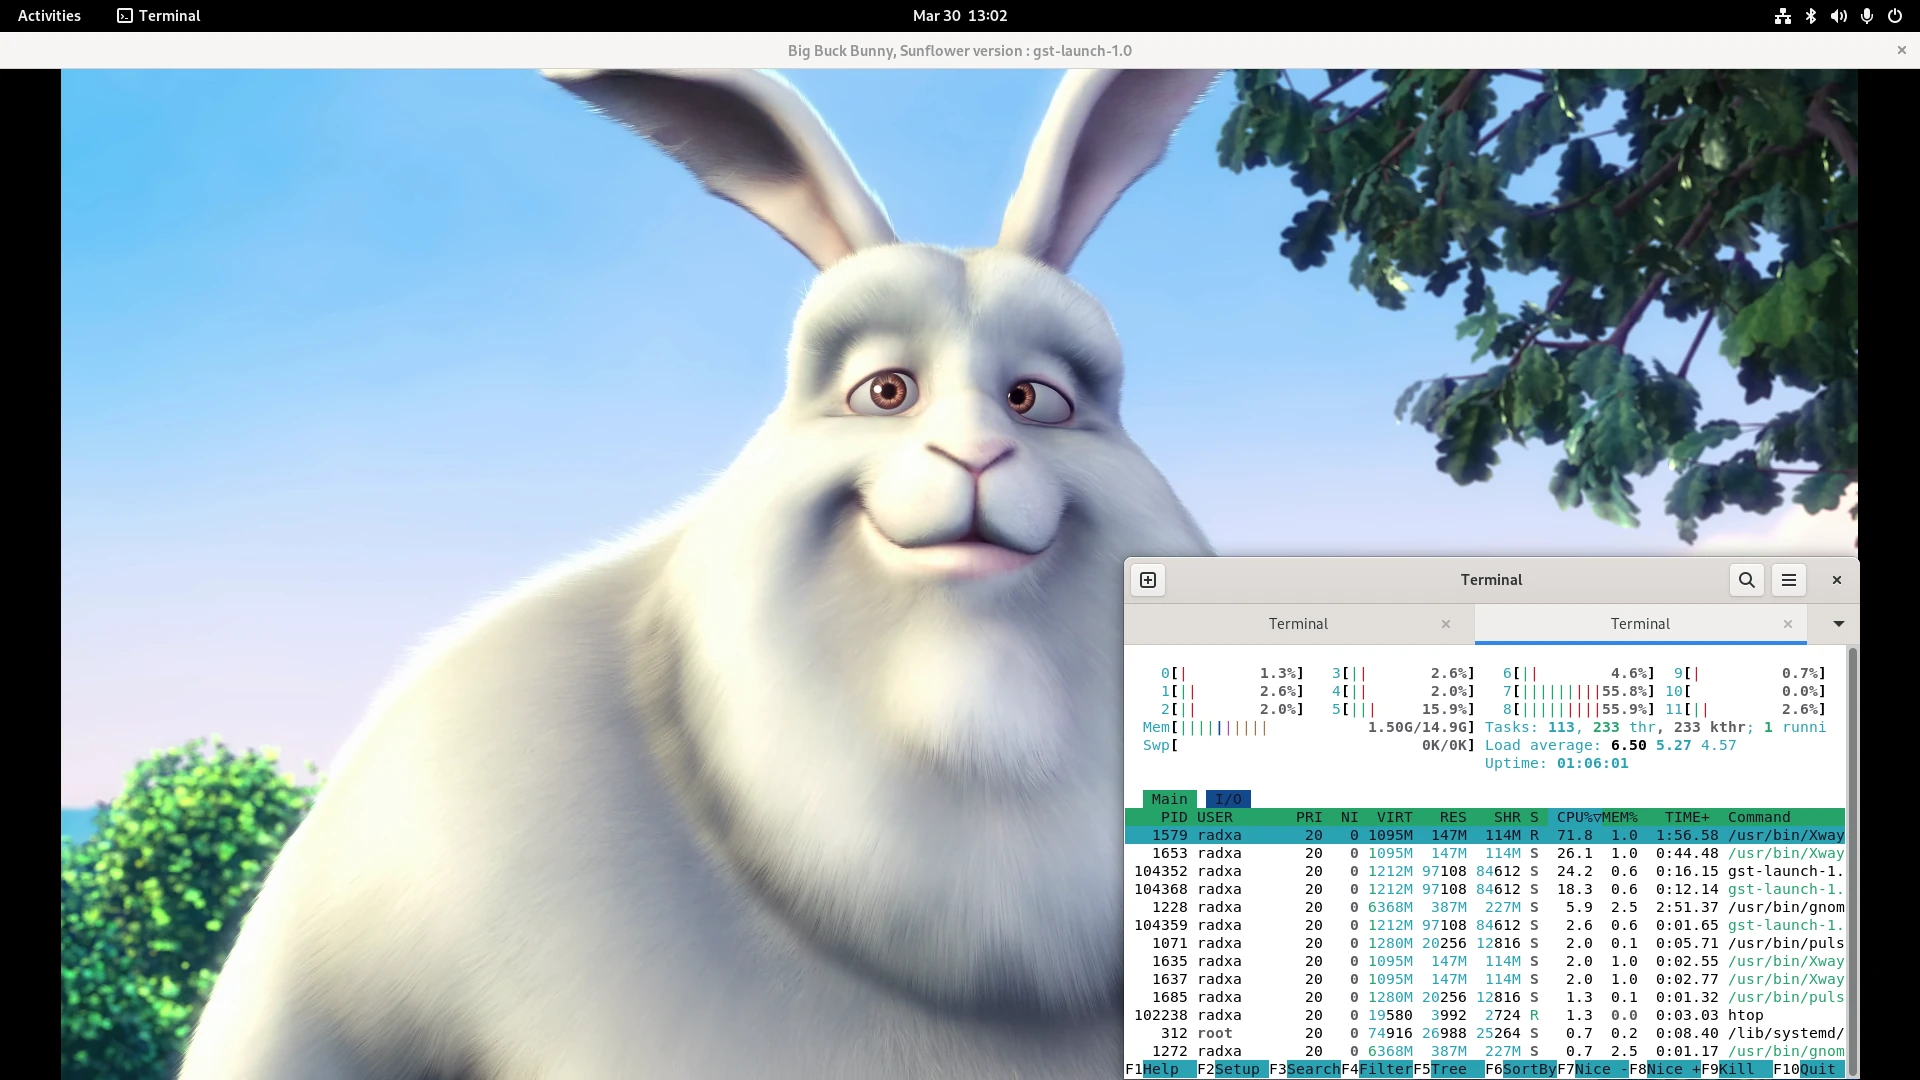Sort by VIRT column header
This screenshot has width=1920, height=1080.
click(x=1395, y=817)
